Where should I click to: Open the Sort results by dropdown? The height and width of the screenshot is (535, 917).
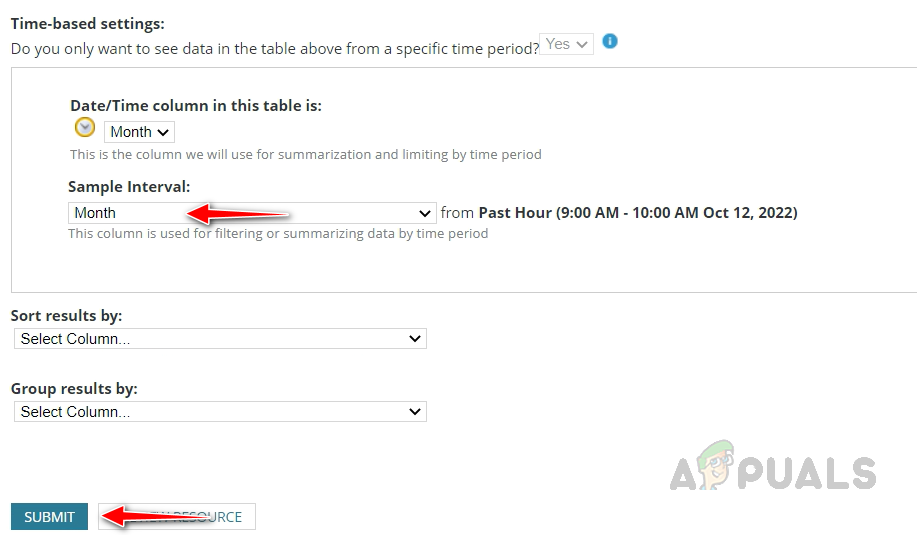click(220, 339)
